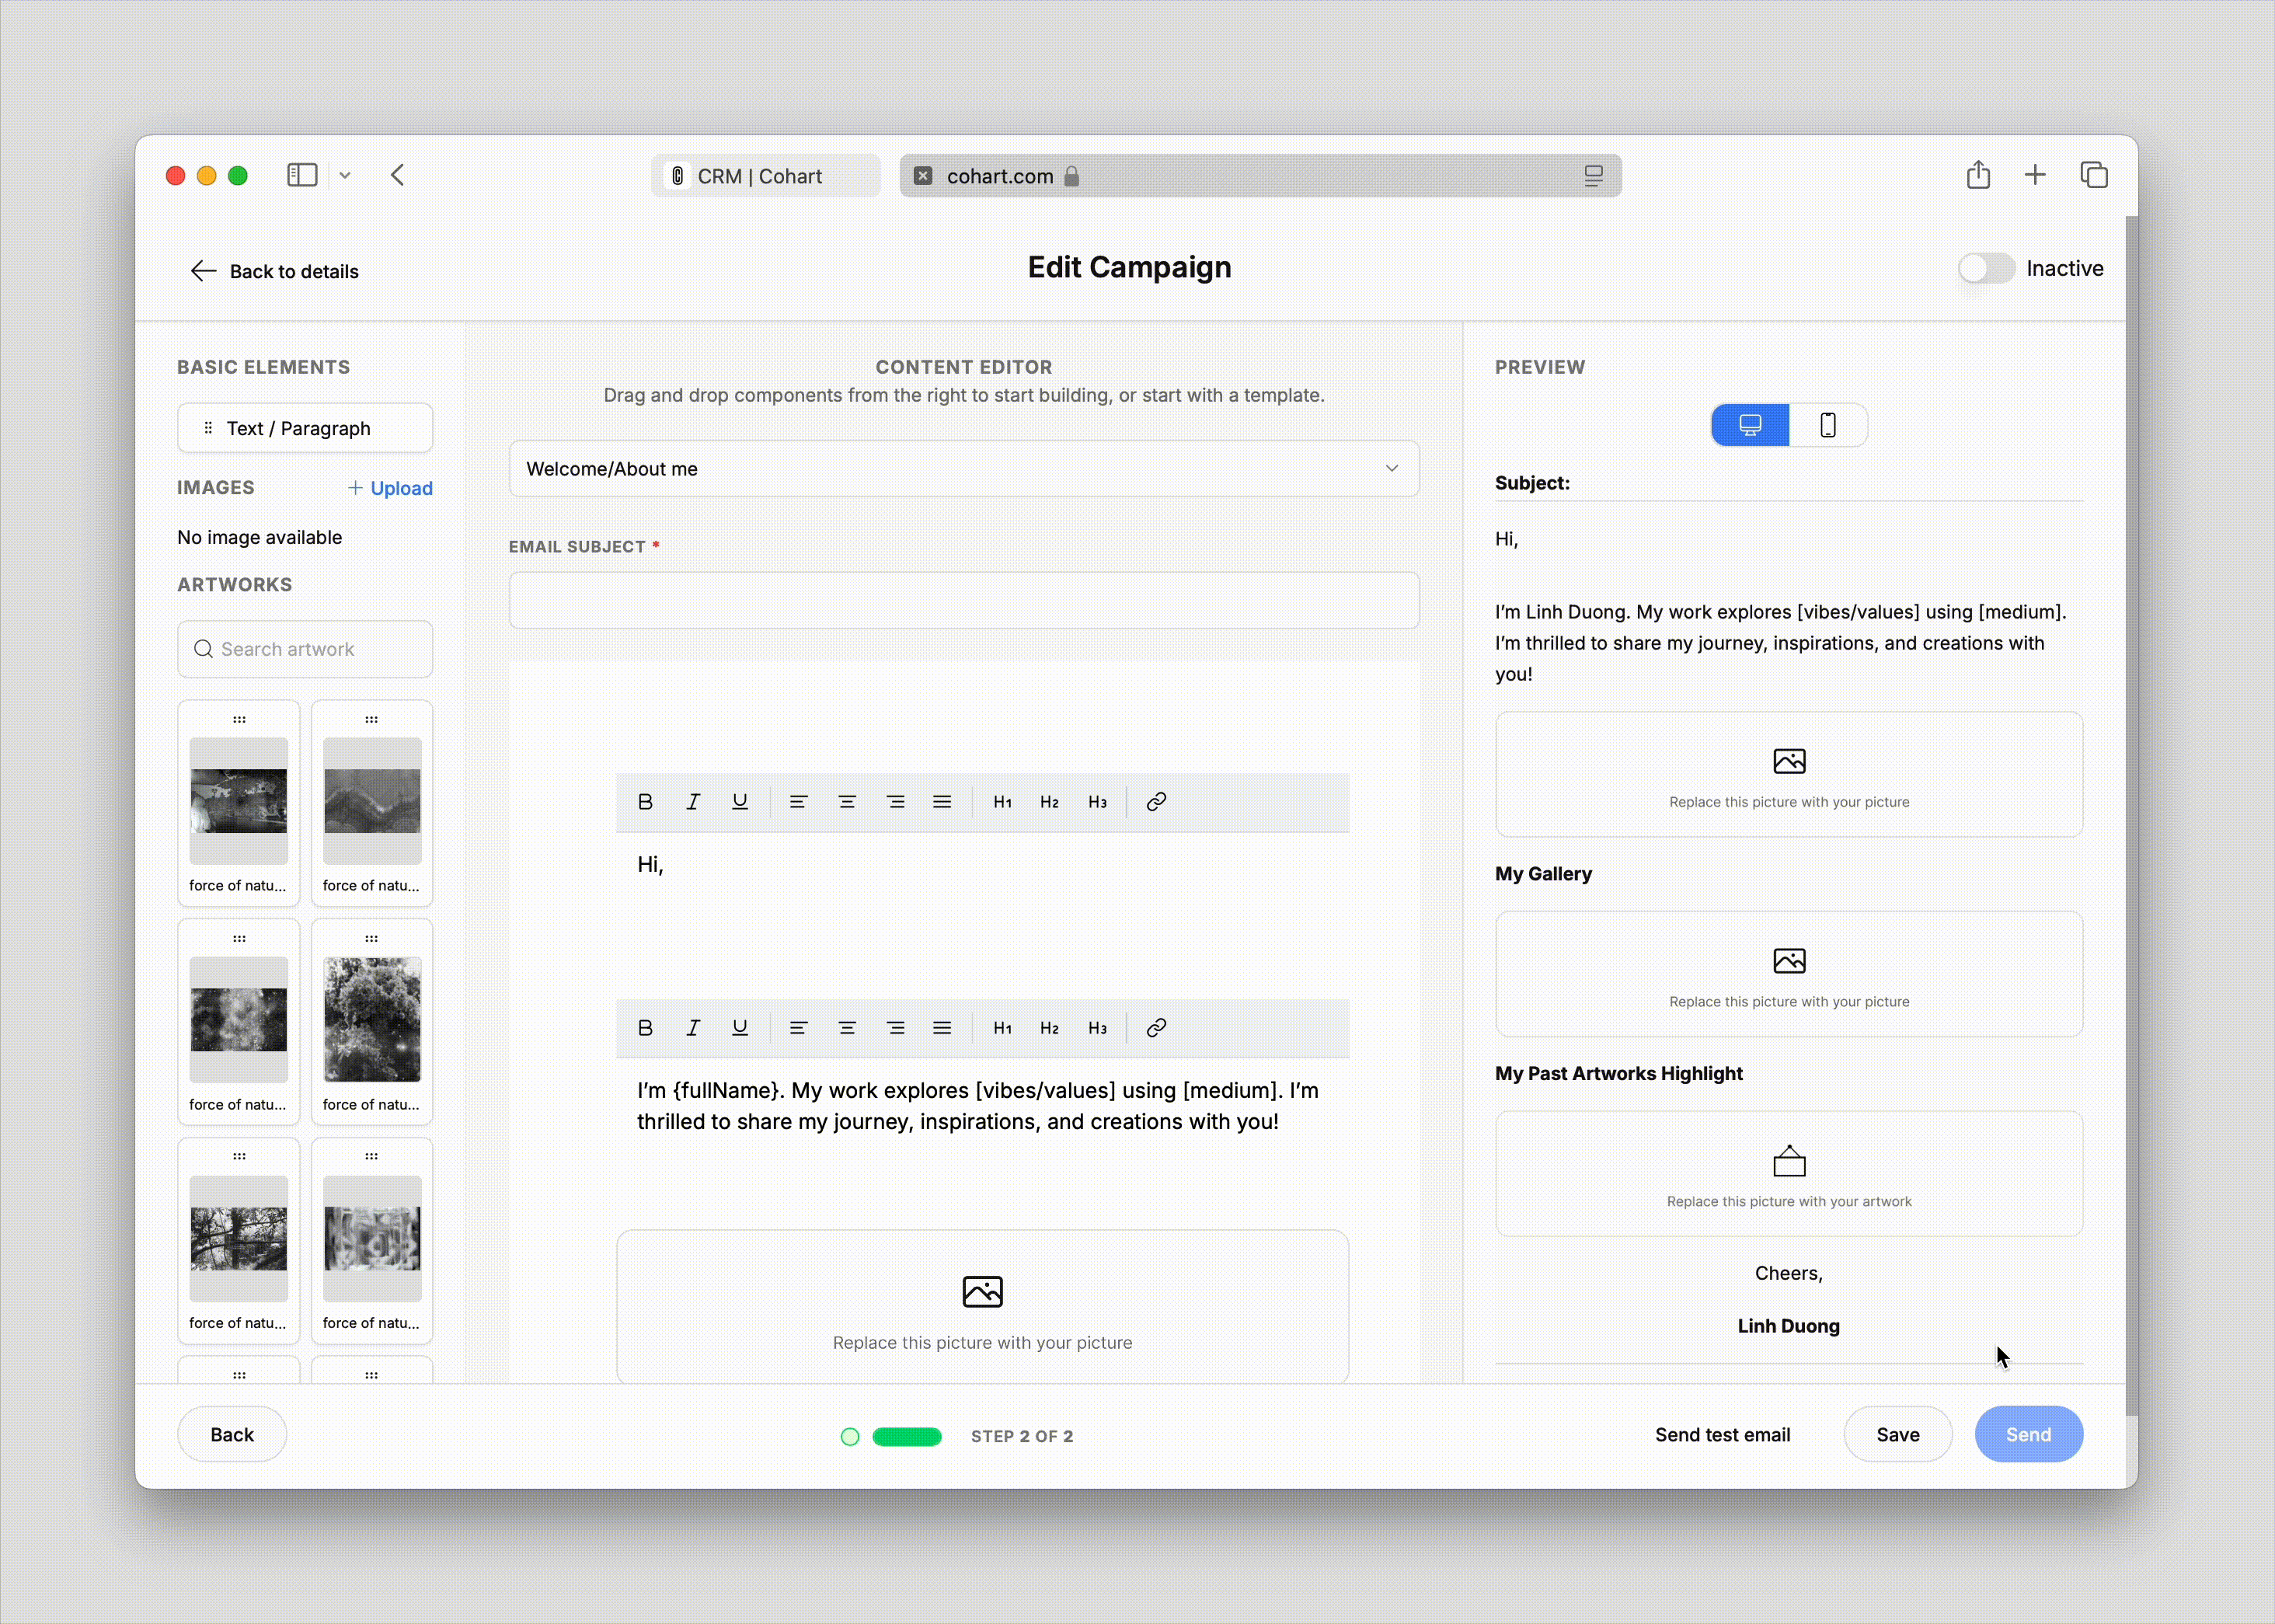This screenshot has width=2275, height=1624.
Task: Align left in the fullName paragraph toolbar
Action: tap(798, 1028)
